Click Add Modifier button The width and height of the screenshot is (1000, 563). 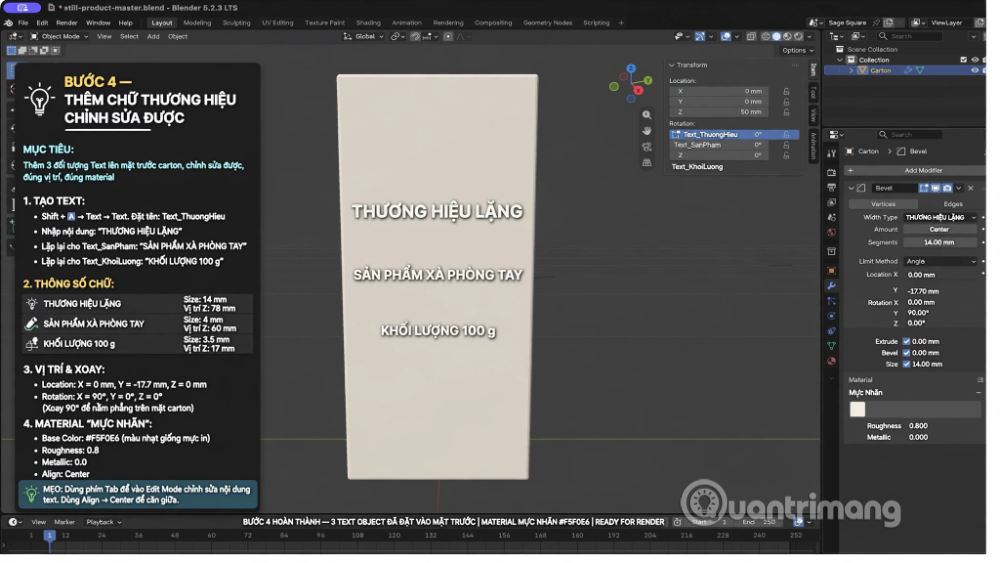click(915, 171)
